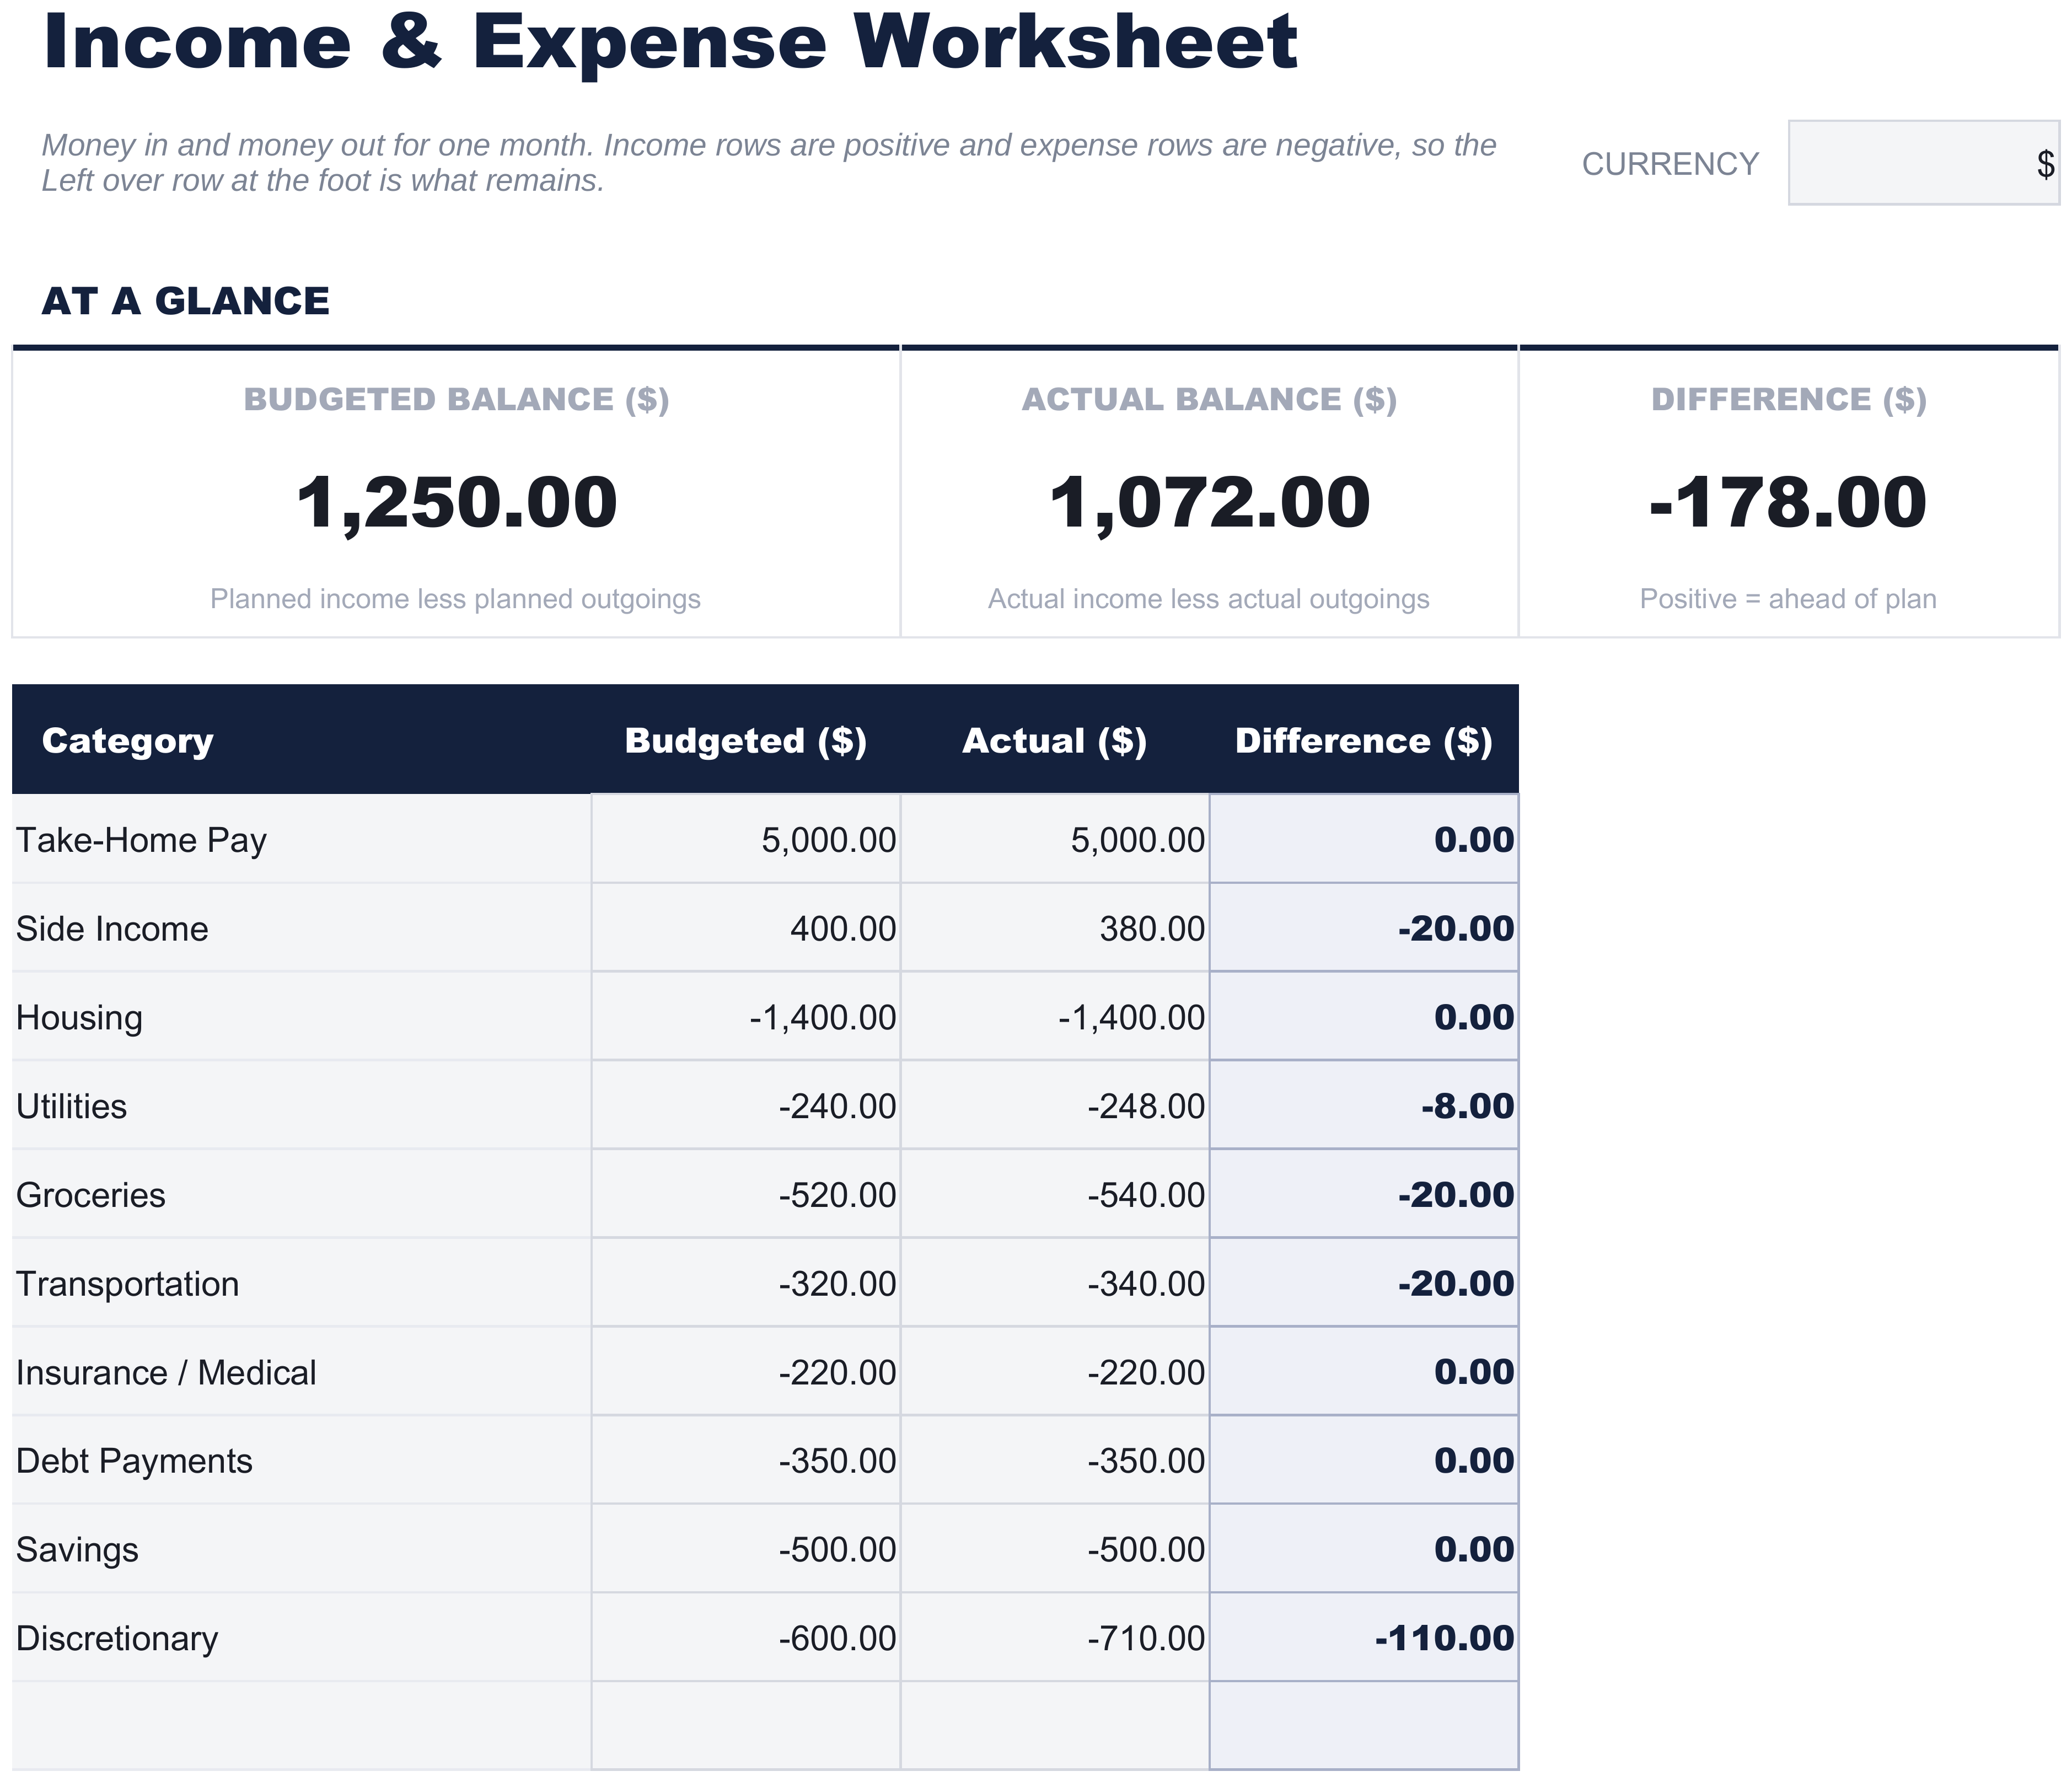Click the AT A GLANCE section heading
2072x1782 pixels.
(x=185, y=301)
